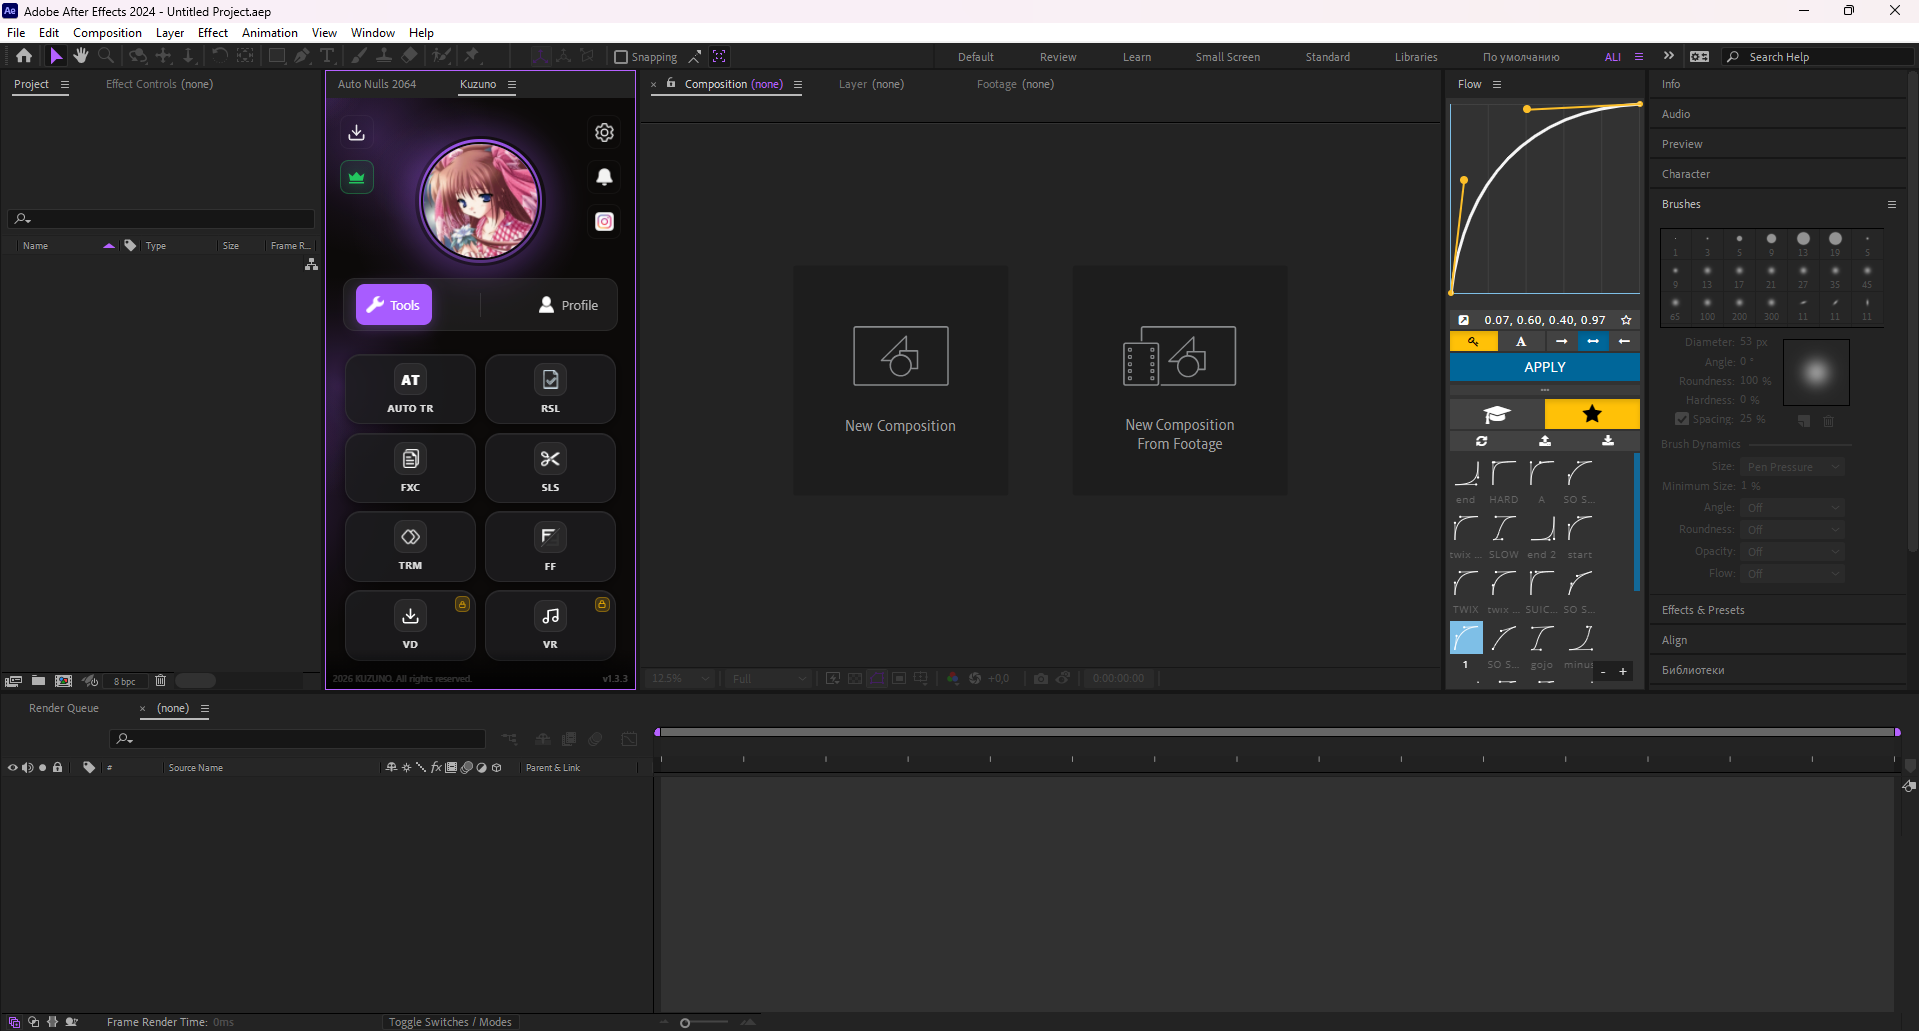Click the trash icon in Project panel

[160, 681]
